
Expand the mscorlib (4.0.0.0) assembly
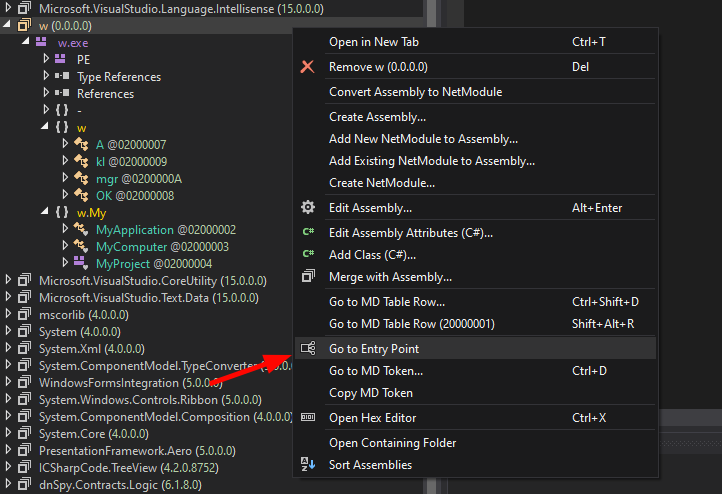[x=8, y=314]
